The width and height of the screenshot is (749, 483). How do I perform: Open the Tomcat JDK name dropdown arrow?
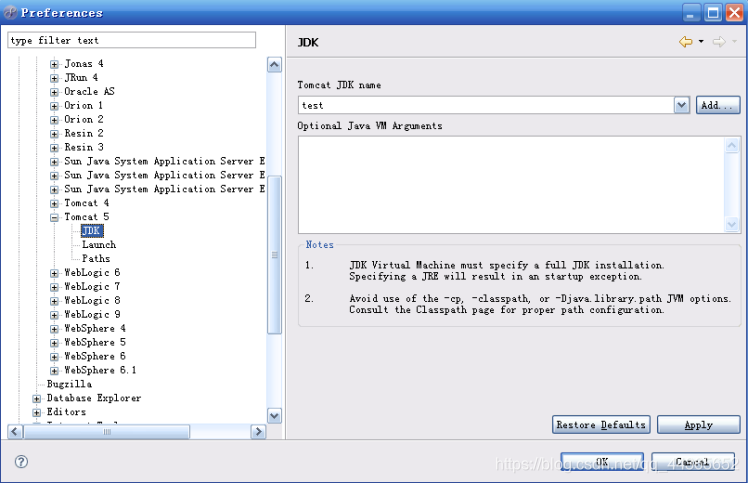point(682,105)
